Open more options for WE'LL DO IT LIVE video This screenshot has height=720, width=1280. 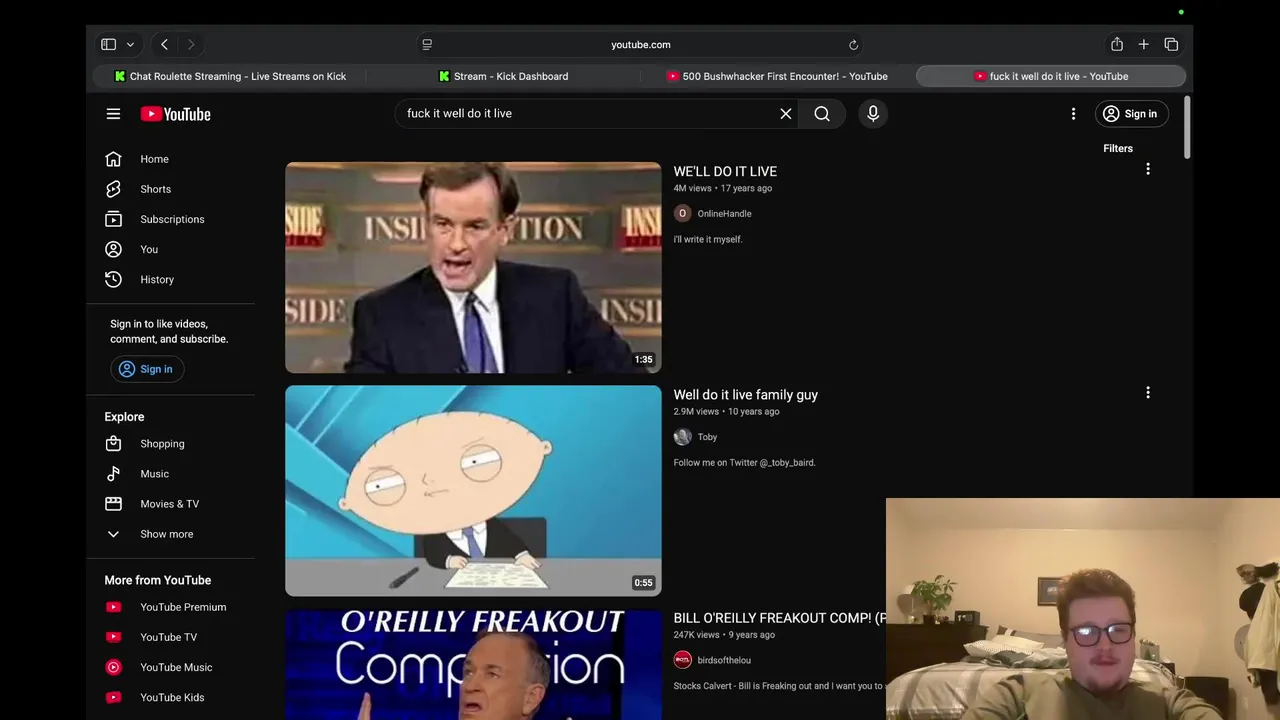pyautogui.click(x=1148, y=169)
